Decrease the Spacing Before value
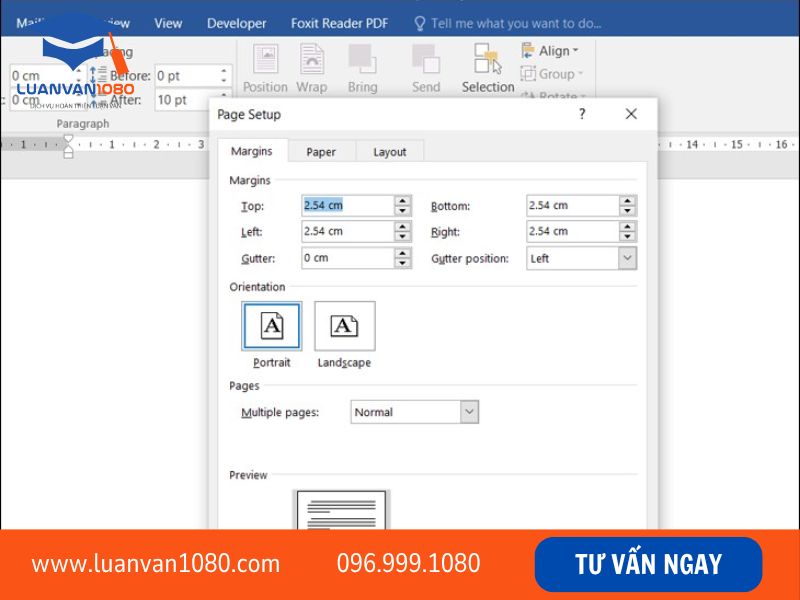This screenshot has height=600, width=800. (224, 81)
